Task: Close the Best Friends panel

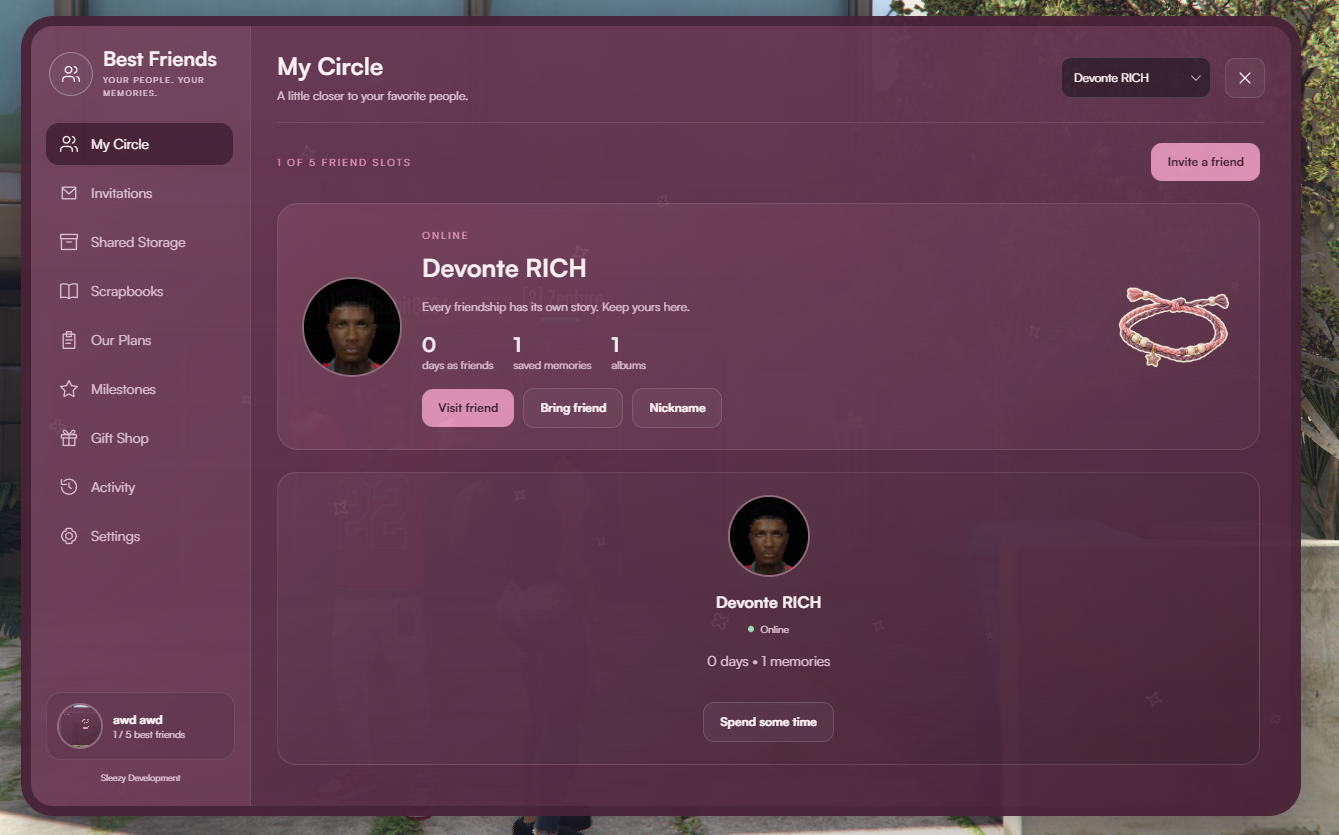Action: [1245, 78]
